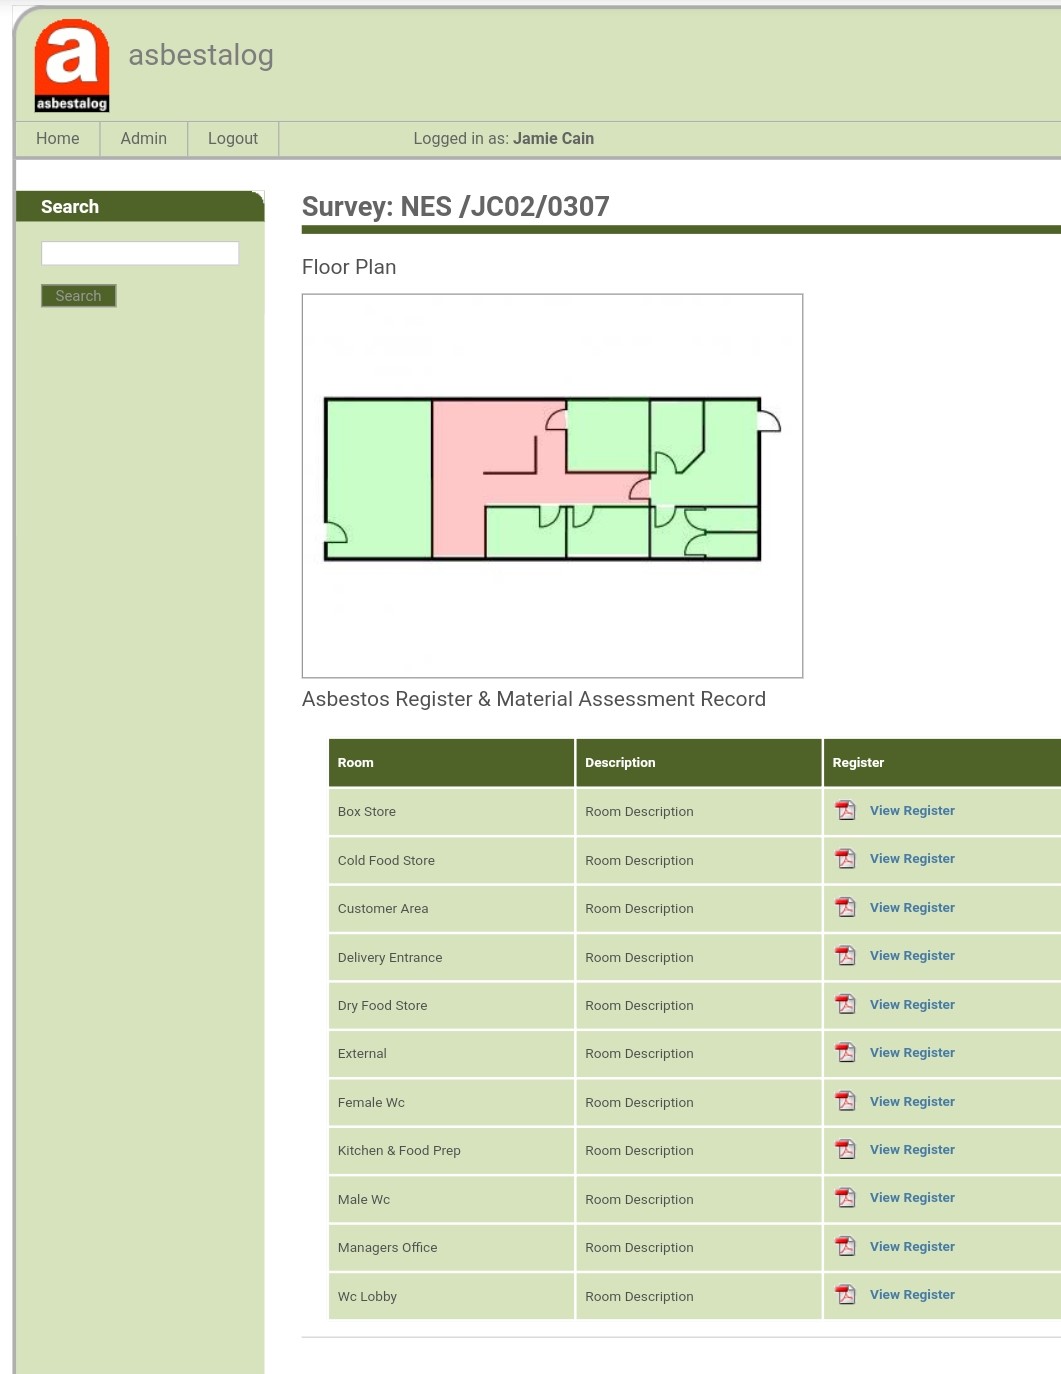Focus the sidebar search text field
Image resolution: width=1061 pixels, height=1374 pixels.
pyautogui.click(x=140, y=253)
